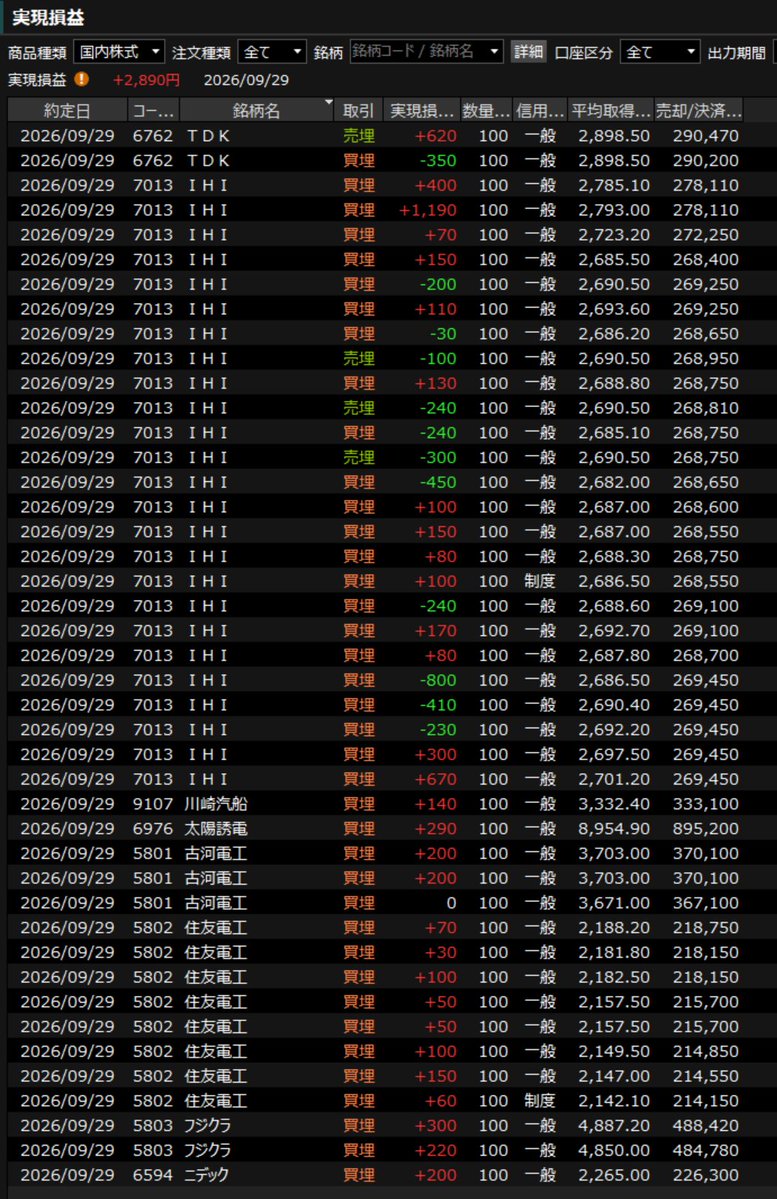
Task: Click the 詳細 button
Action: tap(528, 51)
